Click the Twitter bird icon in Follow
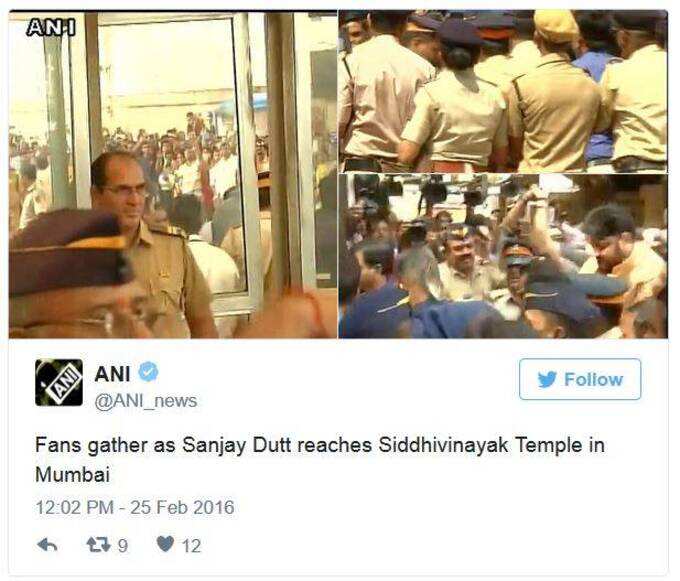The image size is (680, 581). 547,379
